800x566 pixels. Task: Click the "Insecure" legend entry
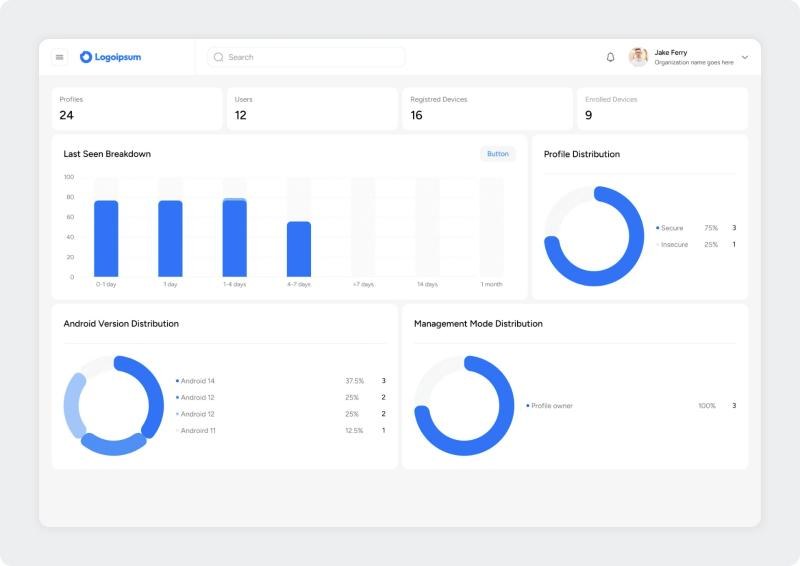tap(672, 244)
